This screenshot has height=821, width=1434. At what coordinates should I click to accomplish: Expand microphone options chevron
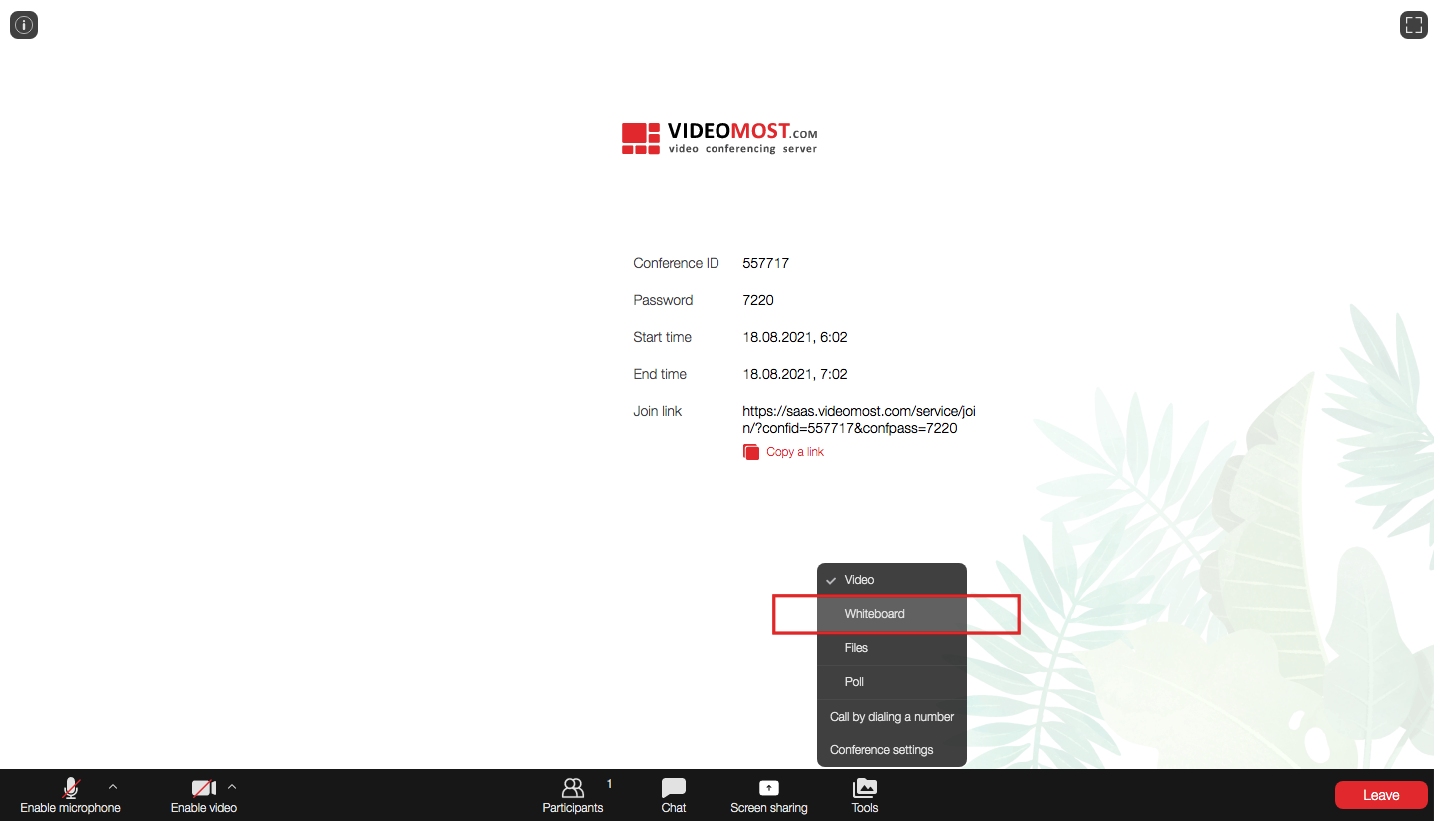pos(113,787)
